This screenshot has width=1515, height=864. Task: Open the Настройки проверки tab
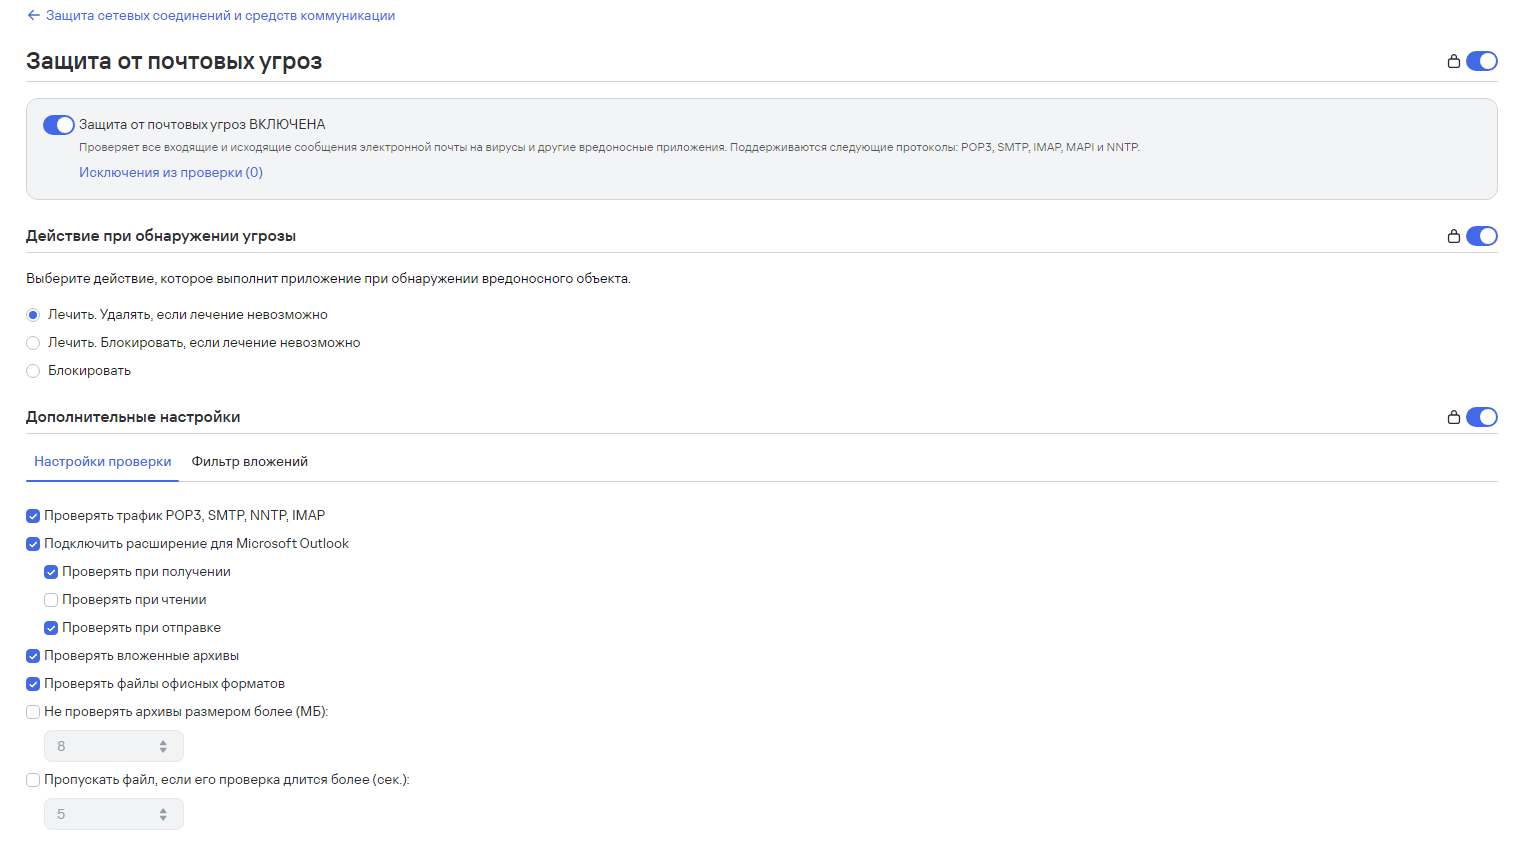point(103,462)
